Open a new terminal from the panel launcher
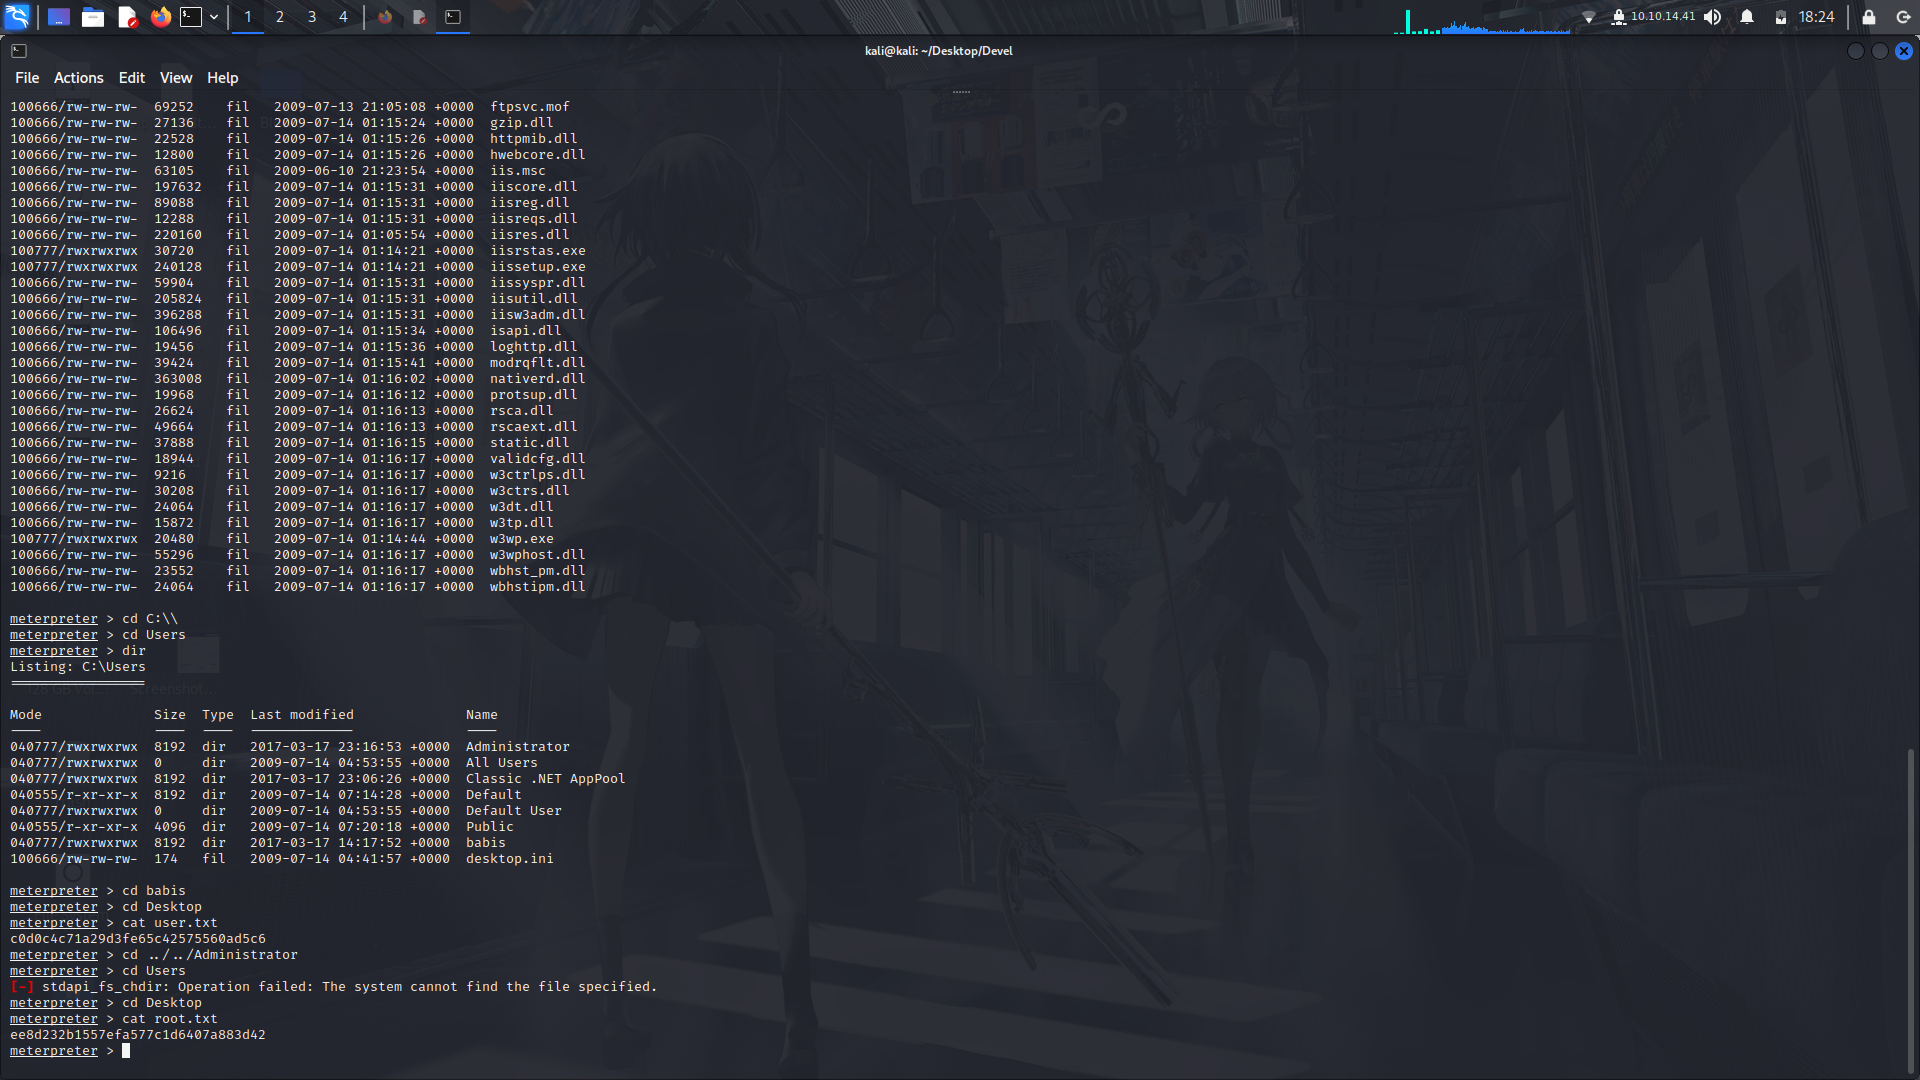Image resolution: width=1920 pixels, height=1080 pixels. tap(190, 16)
